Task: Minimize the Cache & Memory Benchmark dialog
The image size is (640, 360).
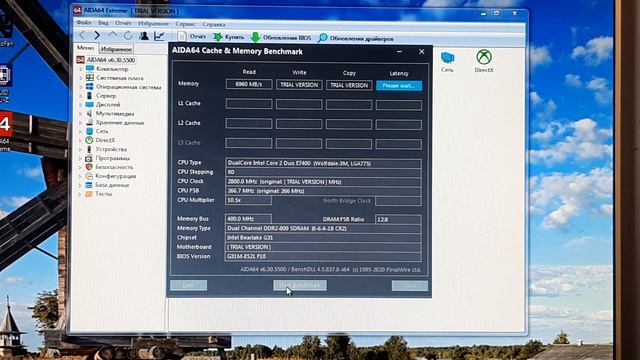Action: pyautogui.click(x=400, y=52)
